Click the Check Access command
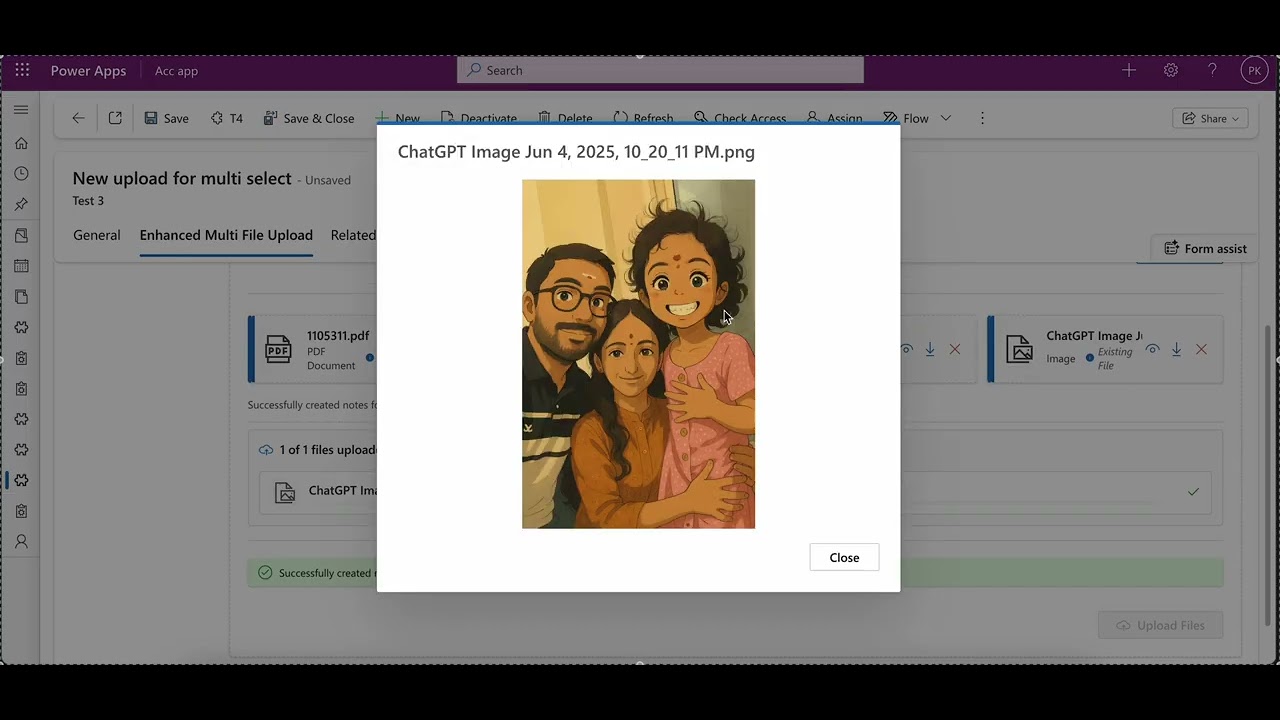Image resolution: width=1280 pixels, height=720 pixels. pos(740,118)
